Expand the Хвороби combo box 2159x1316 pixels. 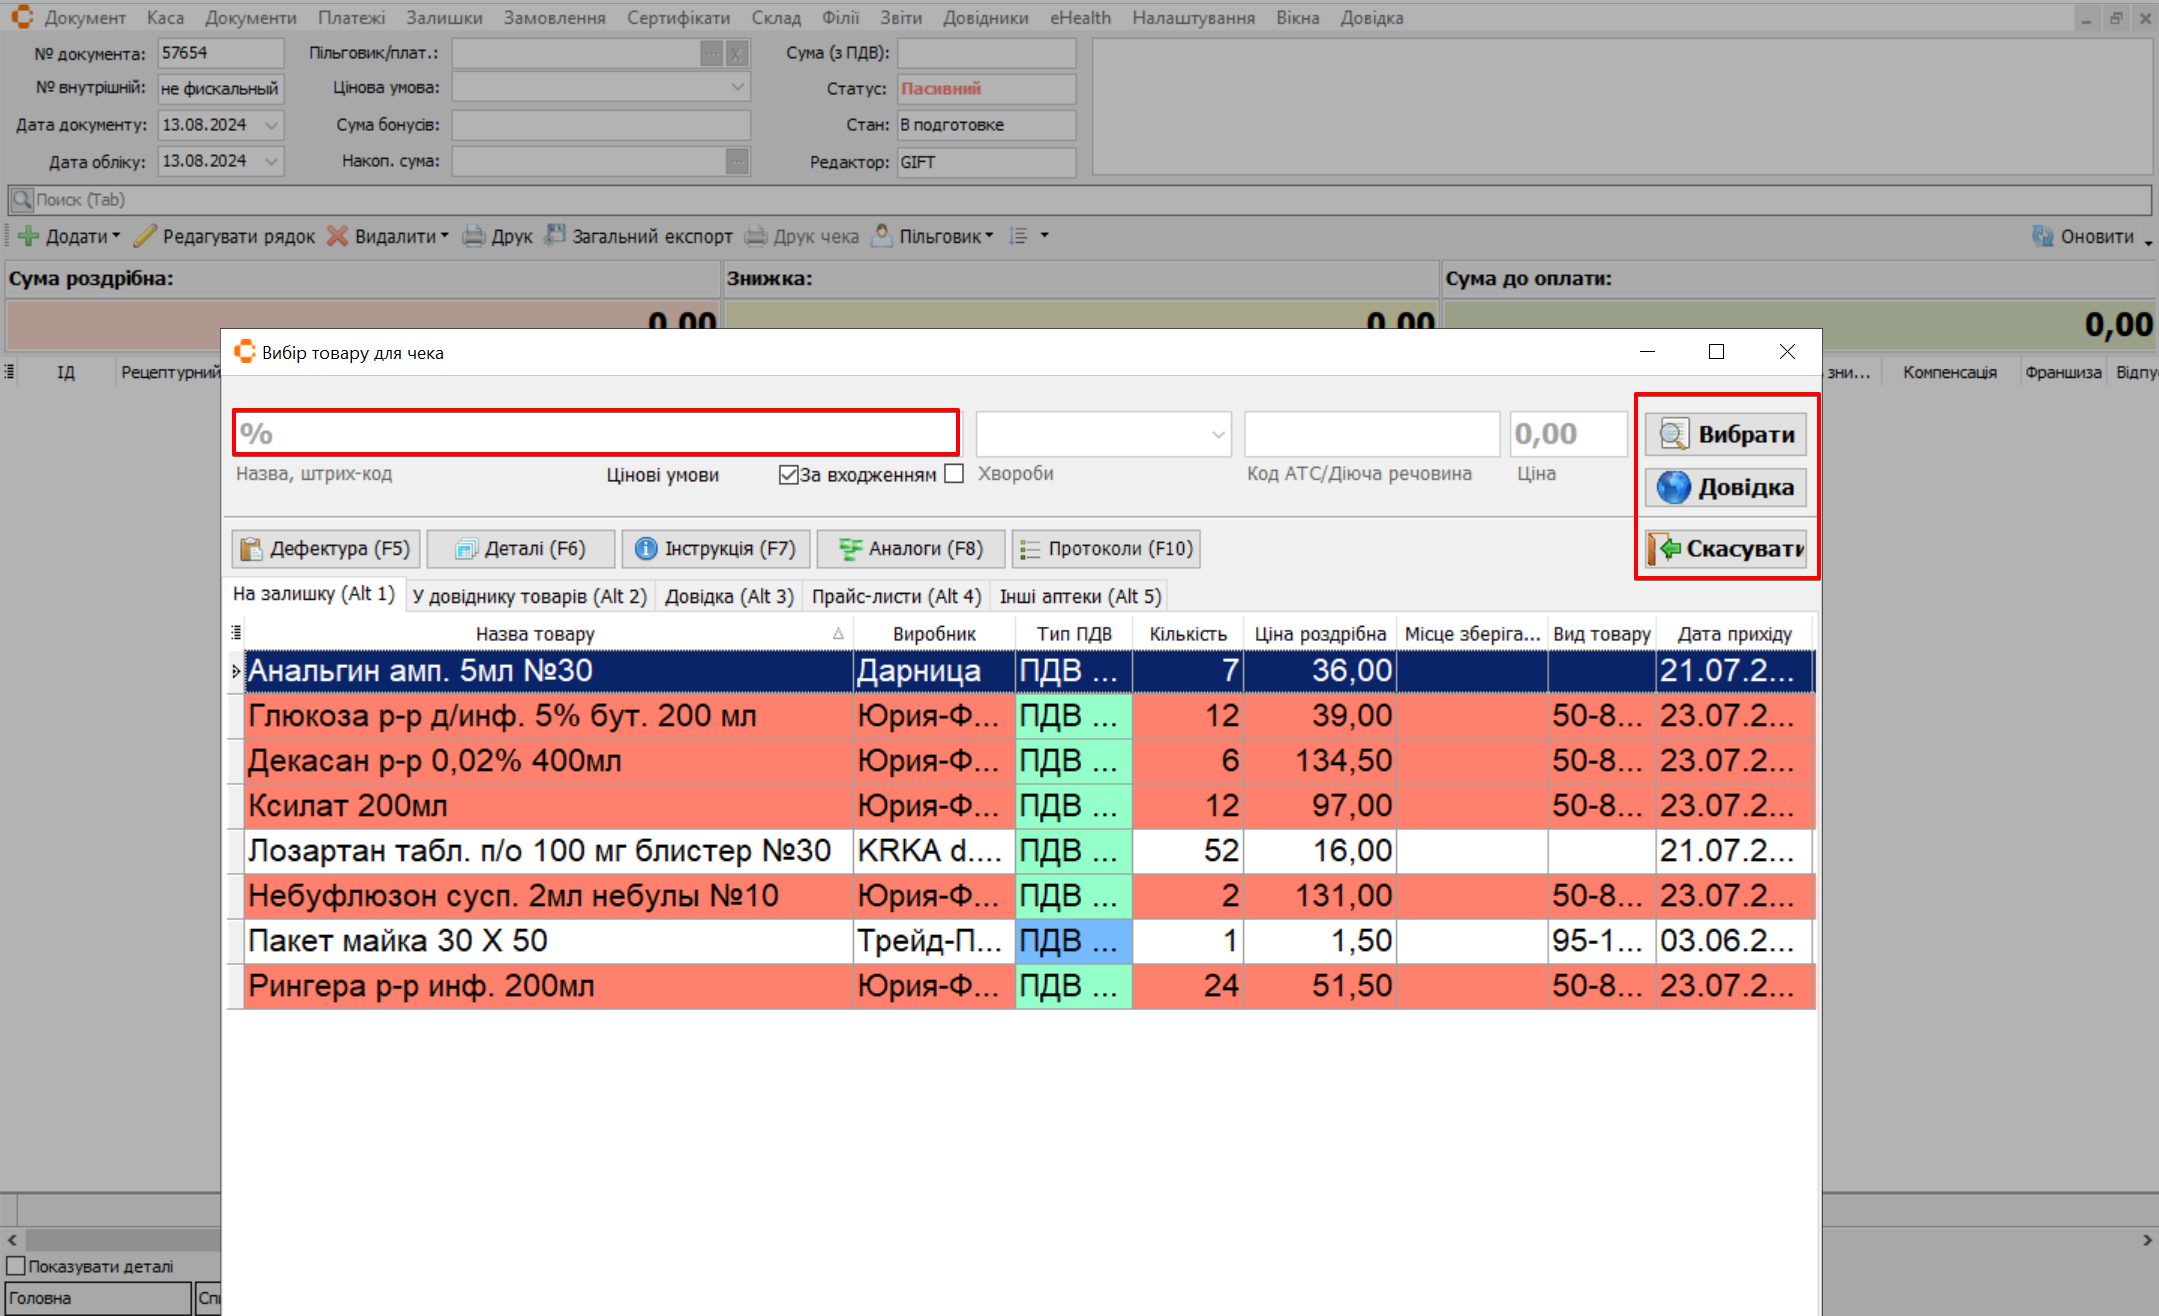point(1217,434)
